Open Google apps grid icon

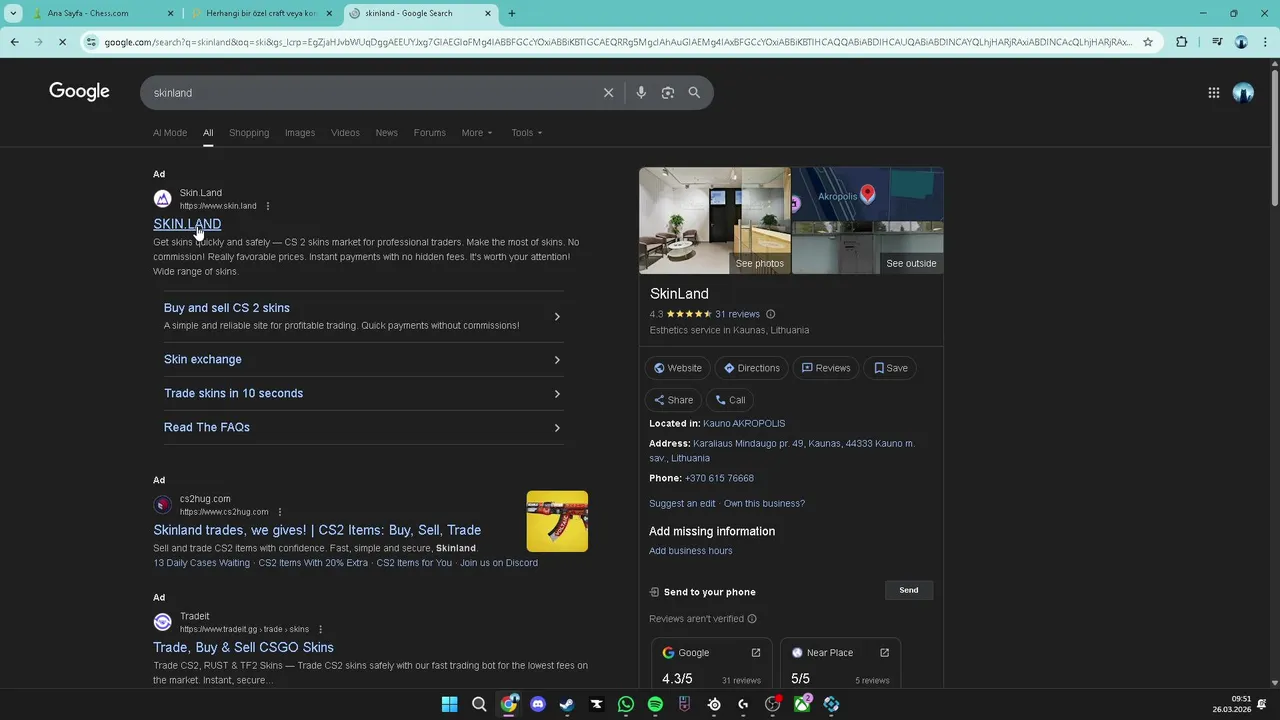click(x=1214, y=93)
